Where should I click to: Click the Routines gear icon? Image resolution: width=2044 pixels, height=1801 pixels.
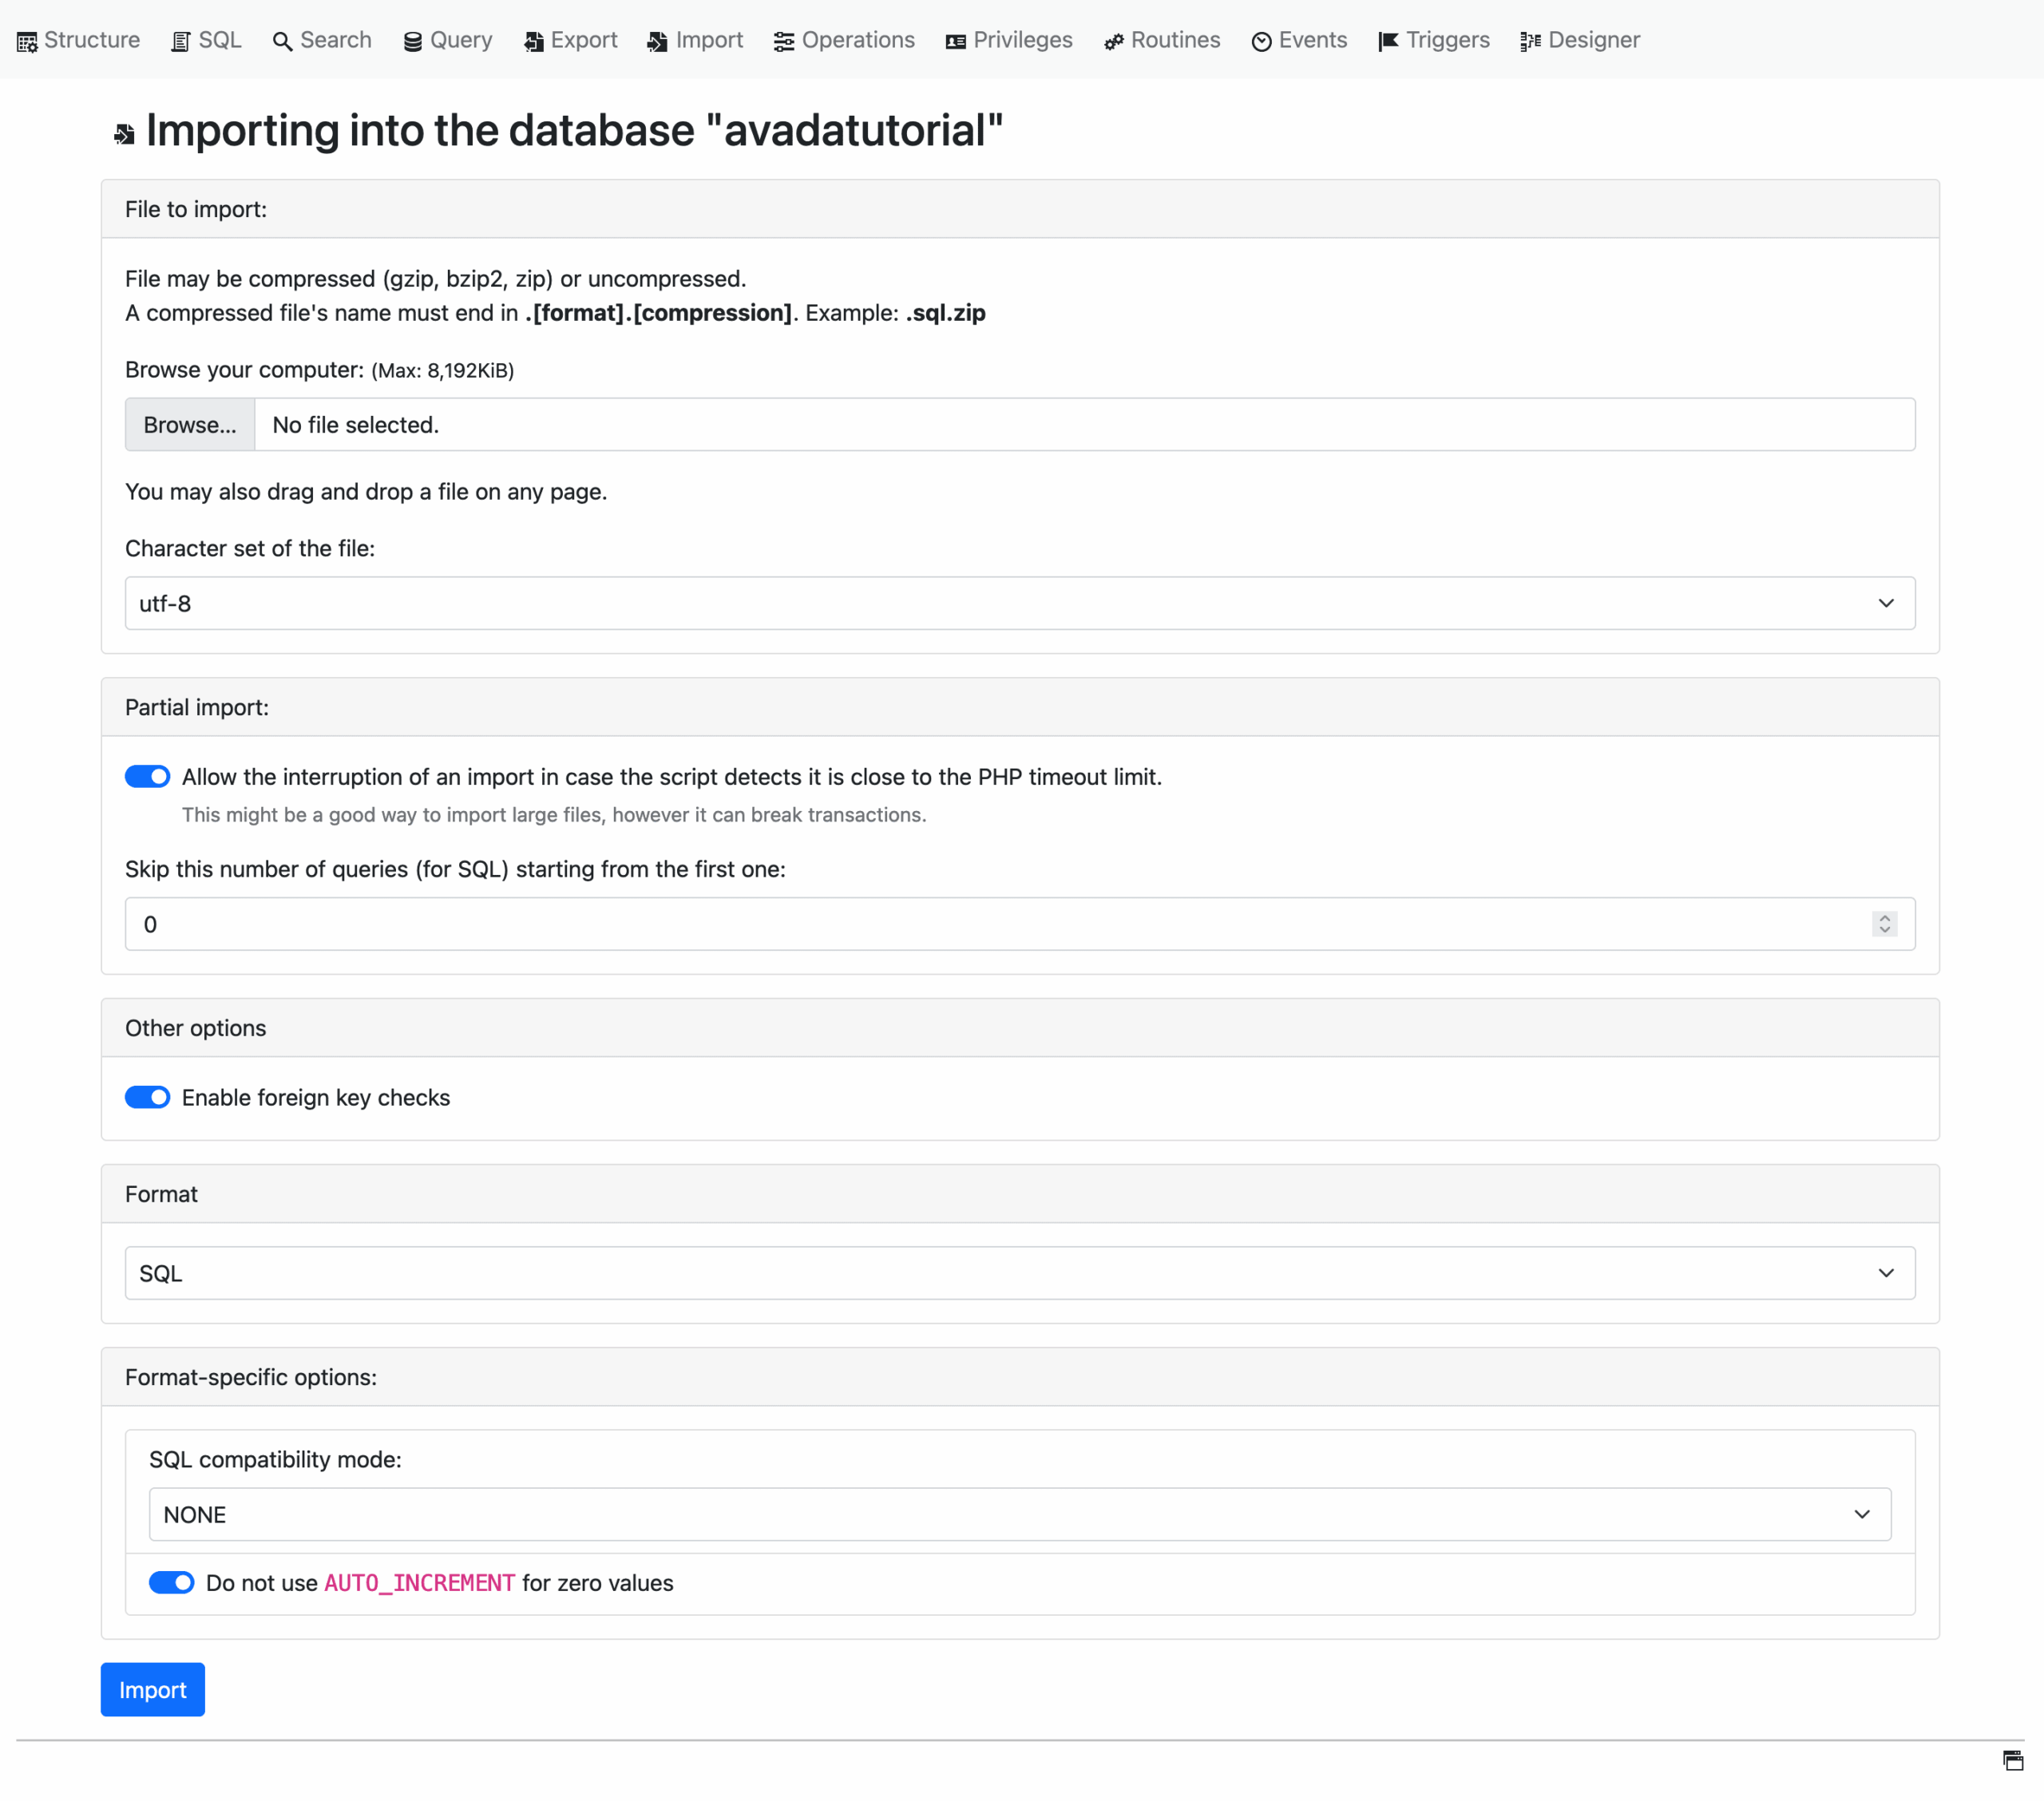click(x=1113, y=40)
